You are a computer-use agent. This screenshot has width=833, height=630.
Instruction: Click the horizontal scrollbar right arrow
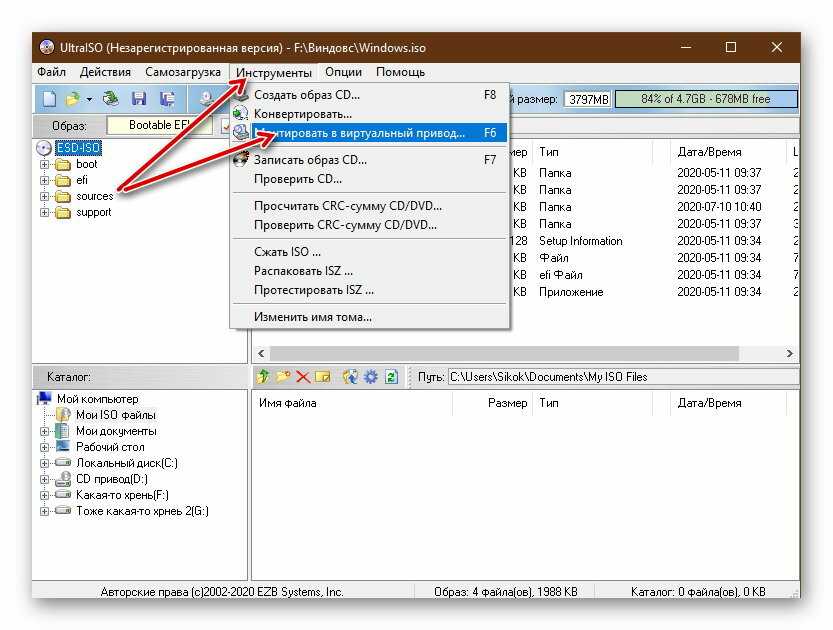click(789, 353)
